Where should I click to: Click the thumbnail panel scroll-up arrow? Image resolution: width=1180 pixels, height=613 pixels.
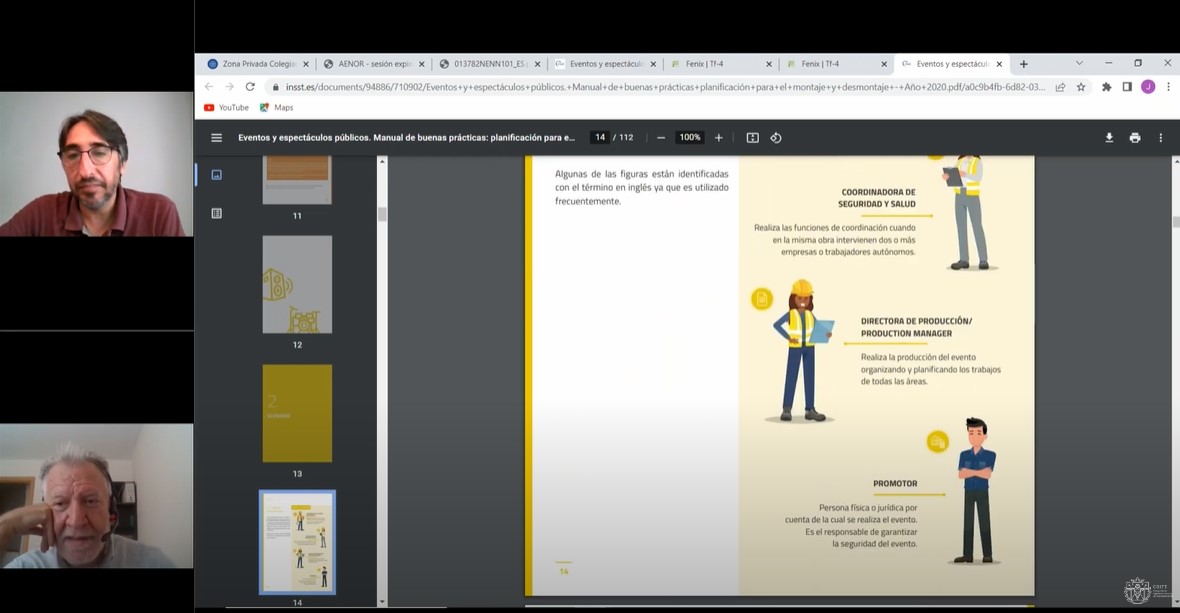[x=382, y=161]
